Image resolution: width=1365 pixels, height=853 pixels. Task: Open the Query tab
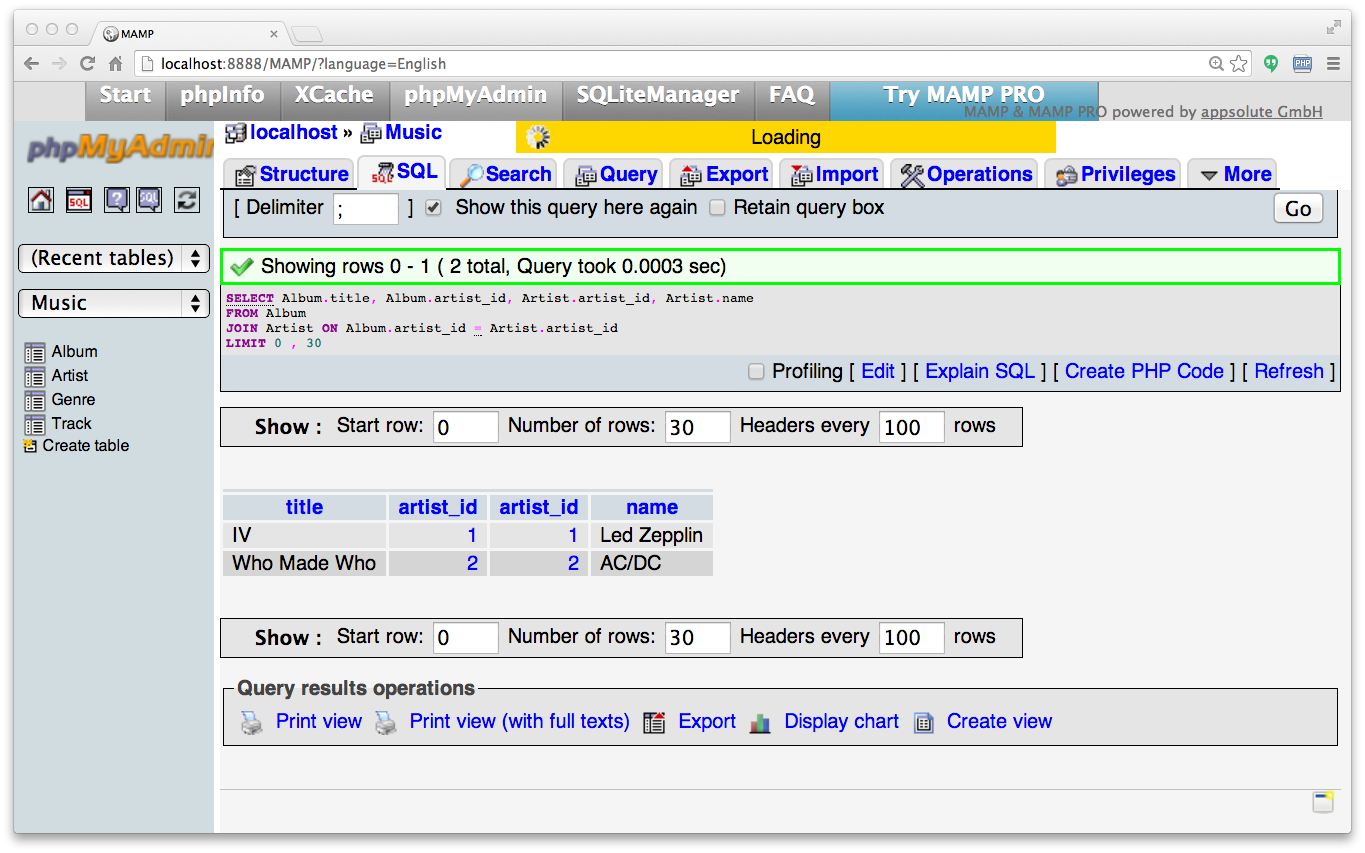(615, 174)
